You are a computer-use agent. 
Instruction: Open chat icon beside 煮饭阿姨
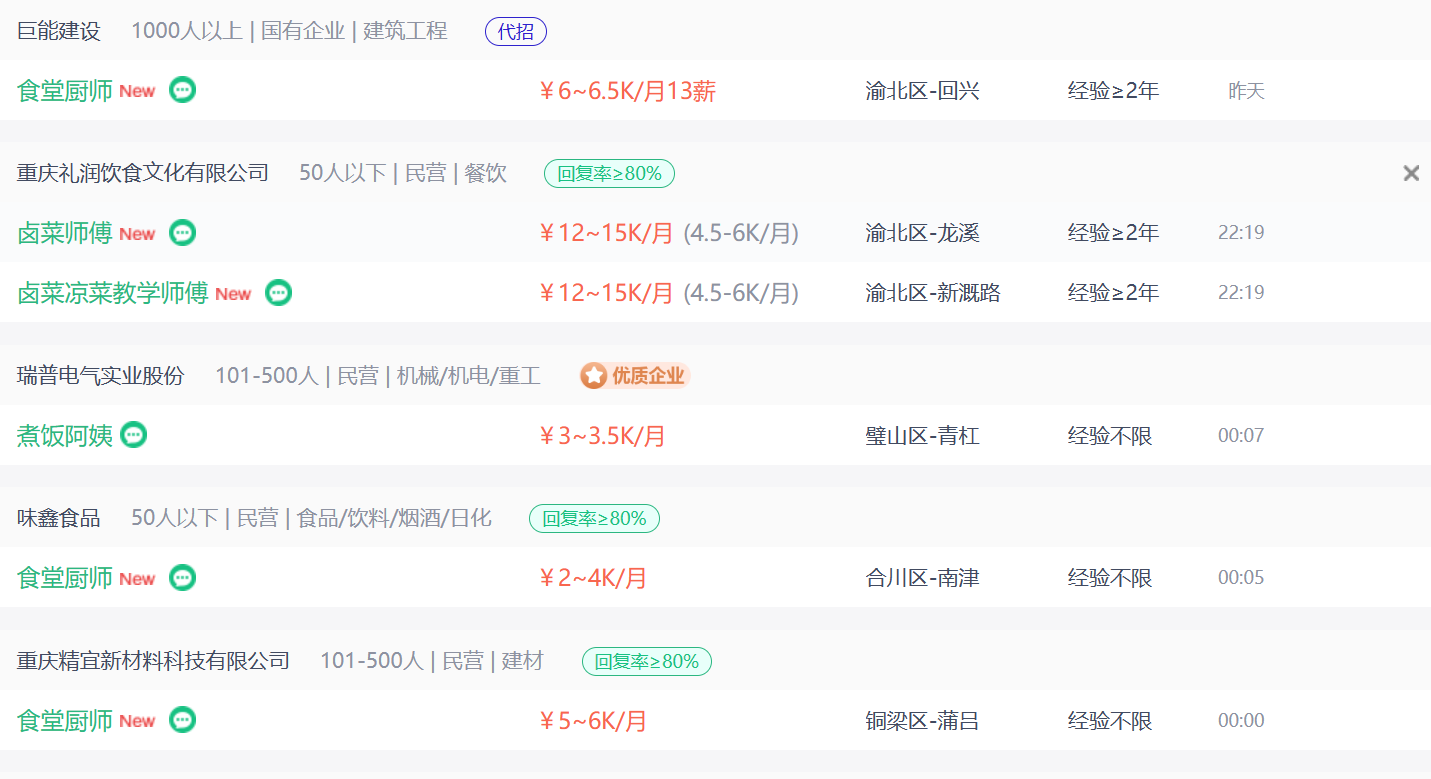134,435
